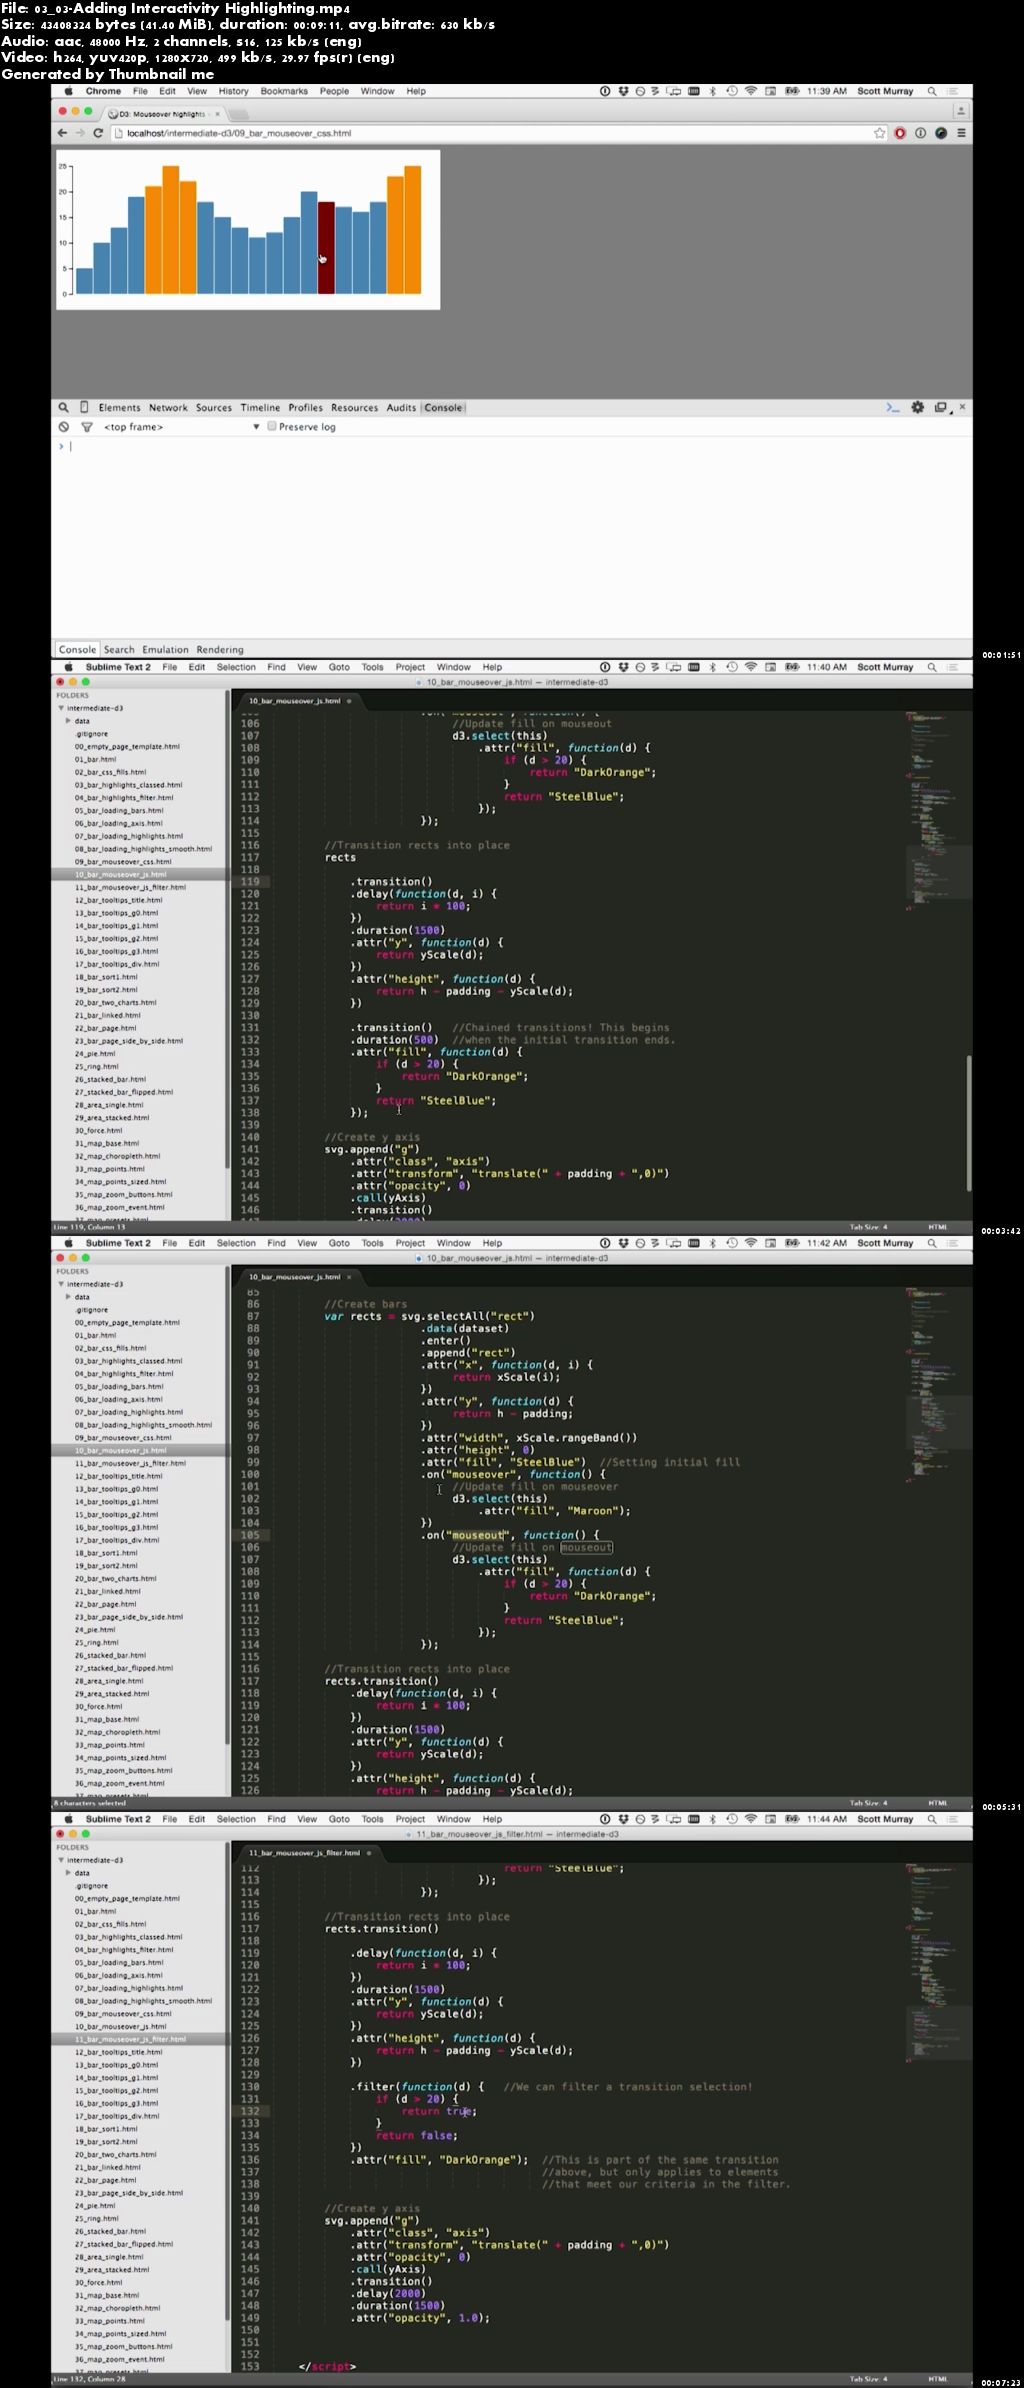The height and width of the screenshot is (2388, 1024).
Task: Collapse intermediate-d3 folder in the 11:40 AM Sublime window
Action: 61,708
